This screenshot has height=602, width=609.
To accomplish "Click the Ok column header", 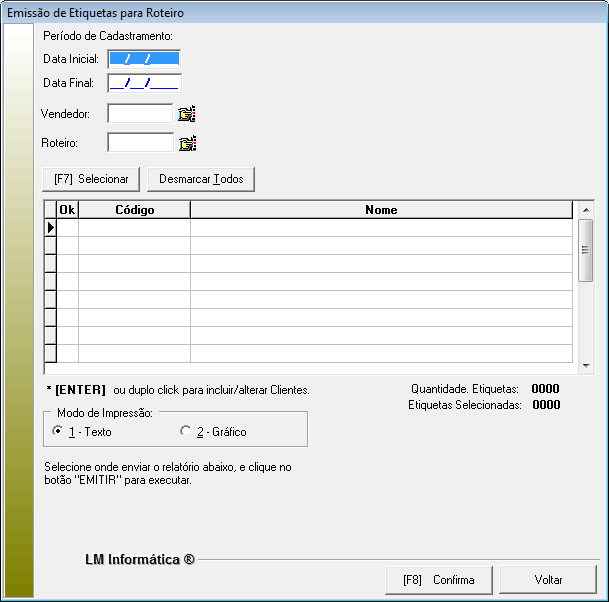I will 67,210.
